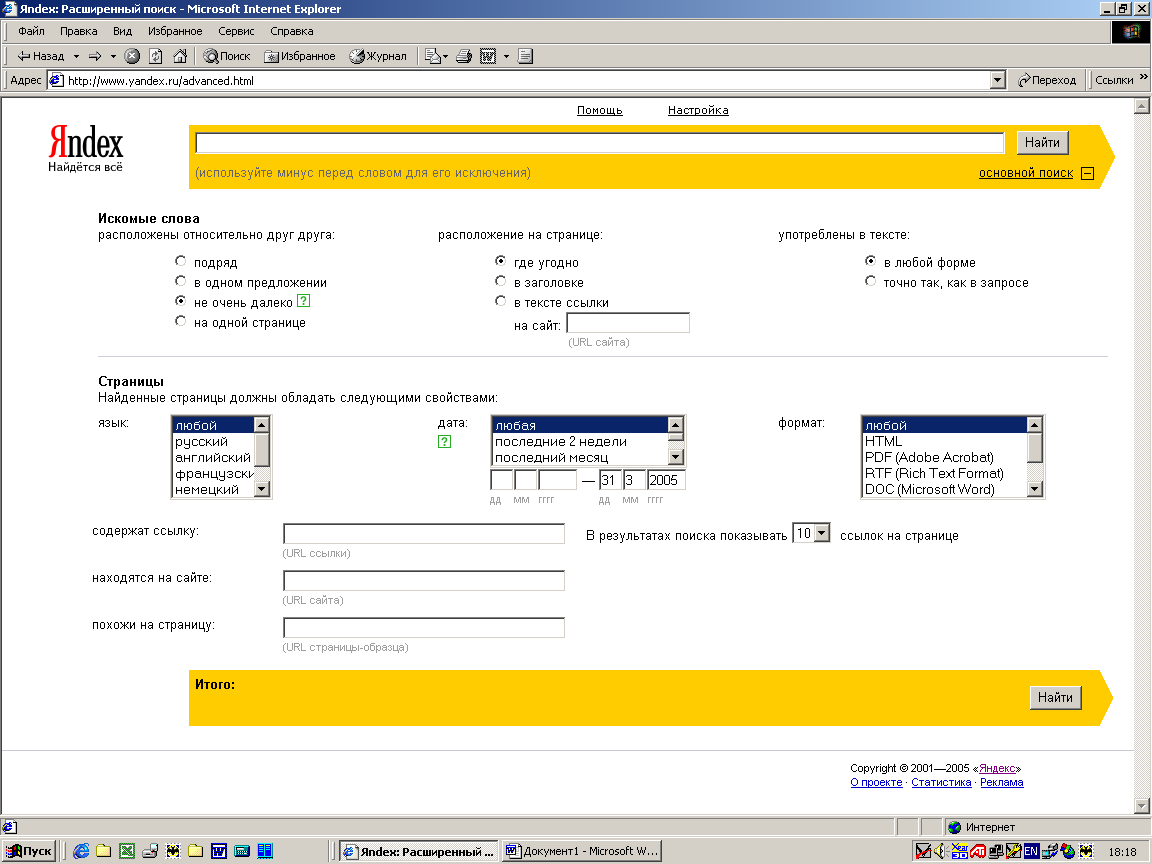
Task: Click the speaker volume tray icon
Action: pos(940,851)
